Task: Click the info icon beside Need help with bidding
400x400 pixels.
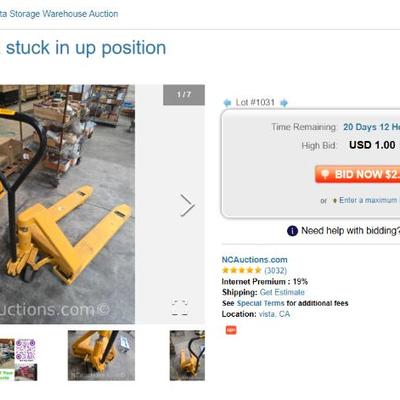Action: click(x=292, y=231)
